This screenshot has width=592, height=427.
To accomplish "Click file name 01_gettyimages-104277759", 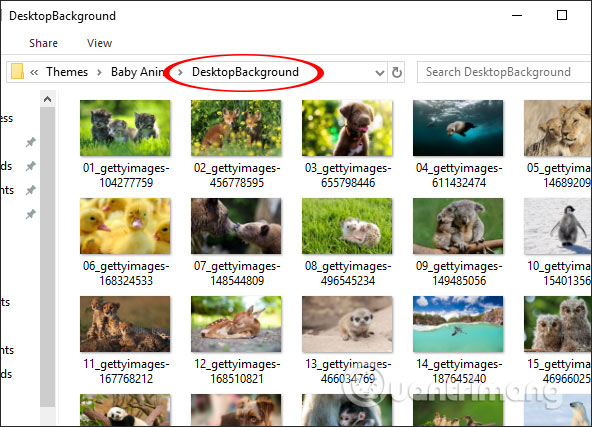I will (126, 175).
